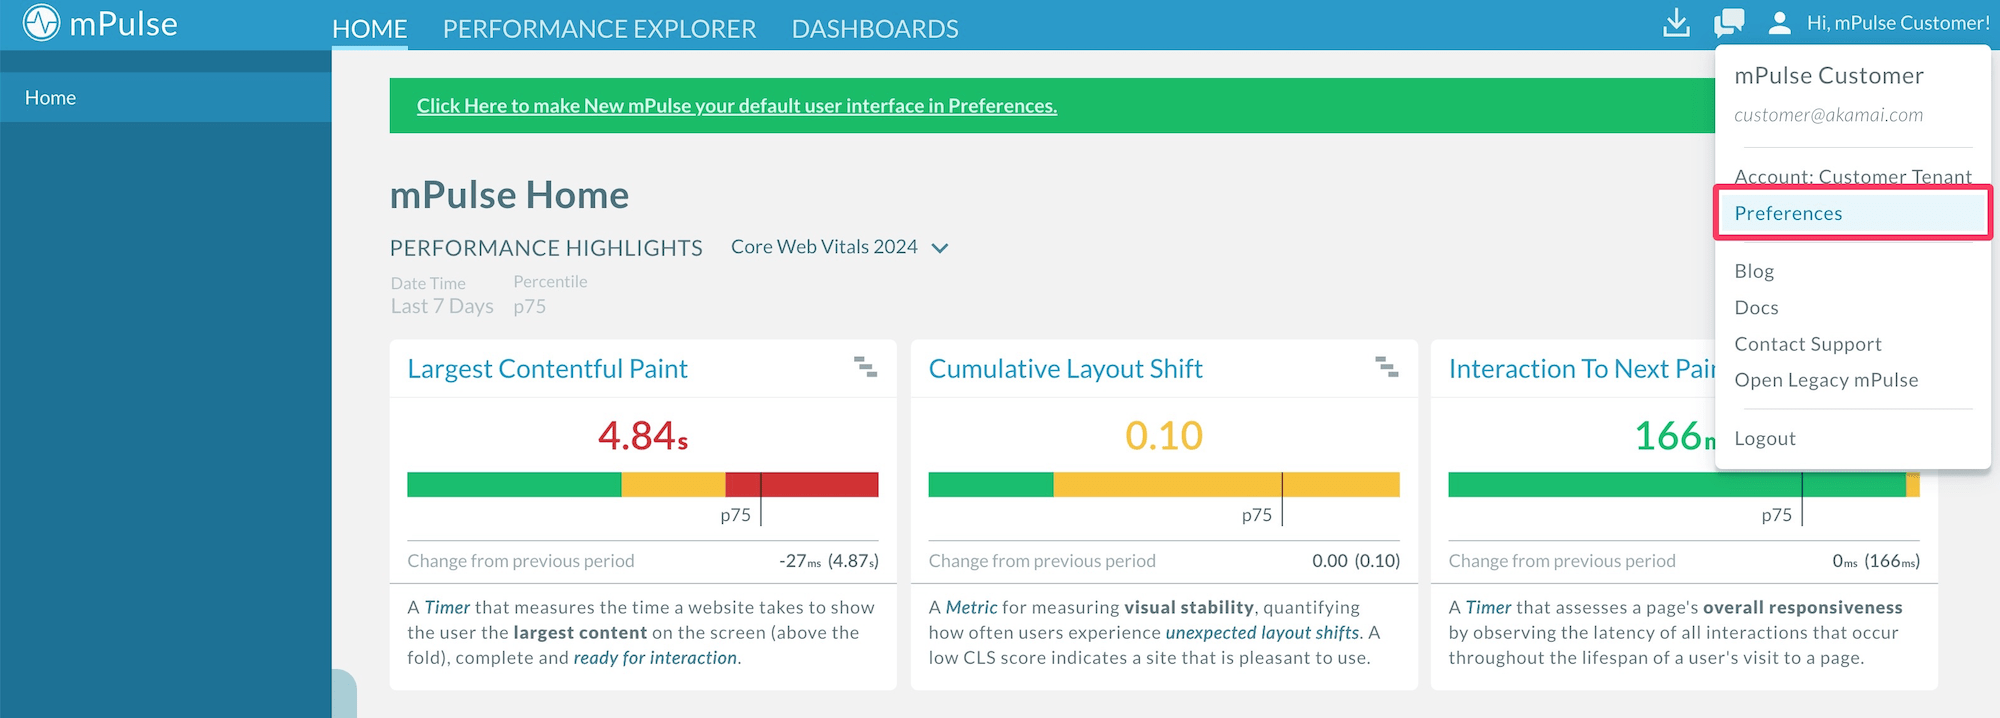Image resolution: width=2000 pixels, height=718 pixels.
Task: Open the chat feedback icon
Action: (x=1728, y=23)
